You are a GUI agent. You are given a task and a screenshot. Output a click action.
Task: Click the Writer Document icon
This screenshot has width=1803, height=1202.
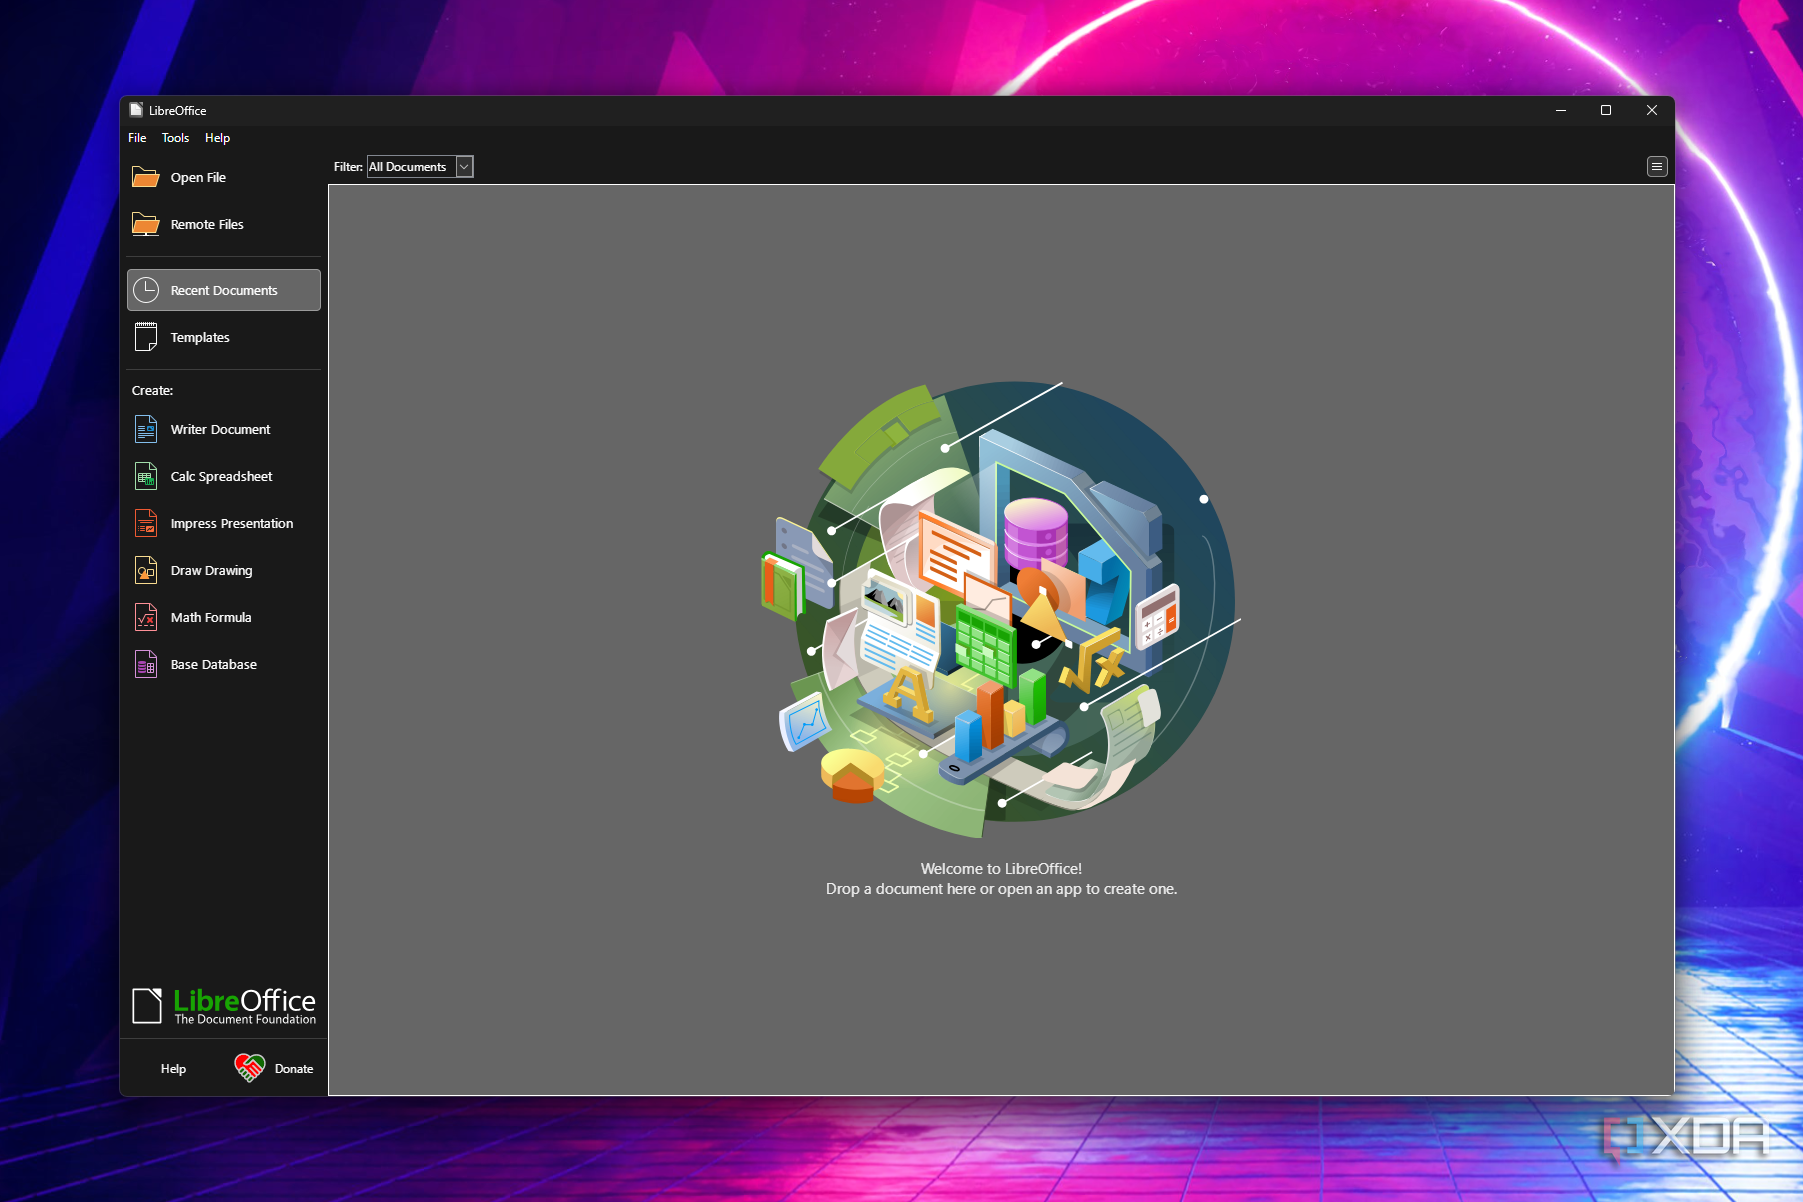pyautogui.click(x=146, y=429)
